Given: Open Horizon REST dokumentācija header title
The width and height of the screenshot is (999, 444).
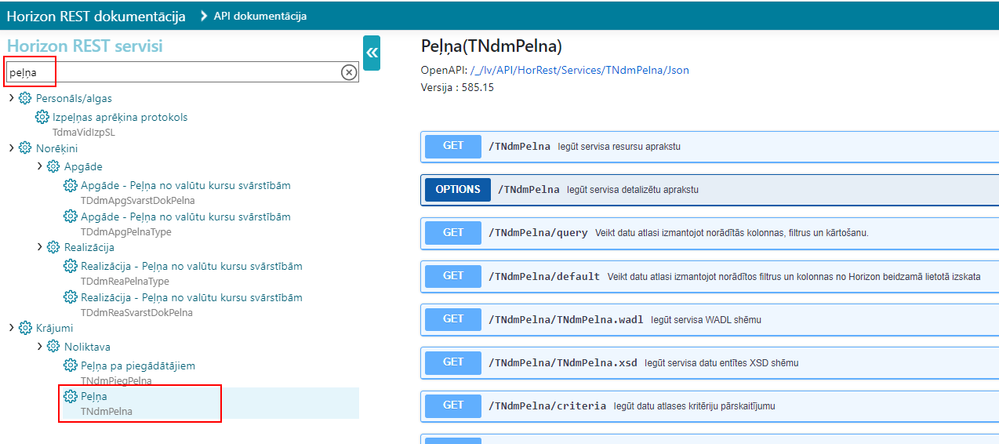Looking at the screenshot, I should click(96, 16).
